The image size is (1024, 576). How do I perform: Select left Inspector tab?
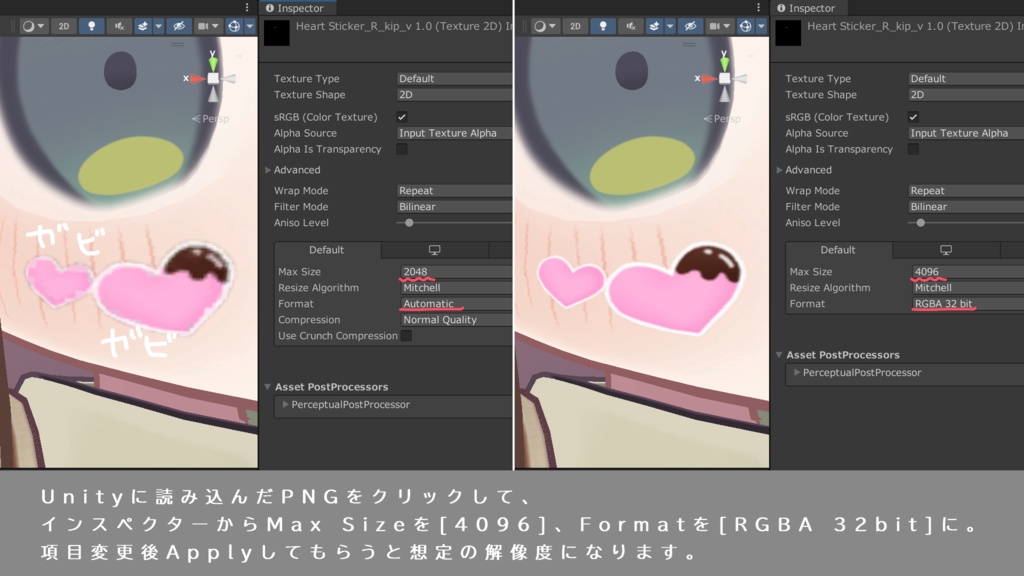coord(298,8)
